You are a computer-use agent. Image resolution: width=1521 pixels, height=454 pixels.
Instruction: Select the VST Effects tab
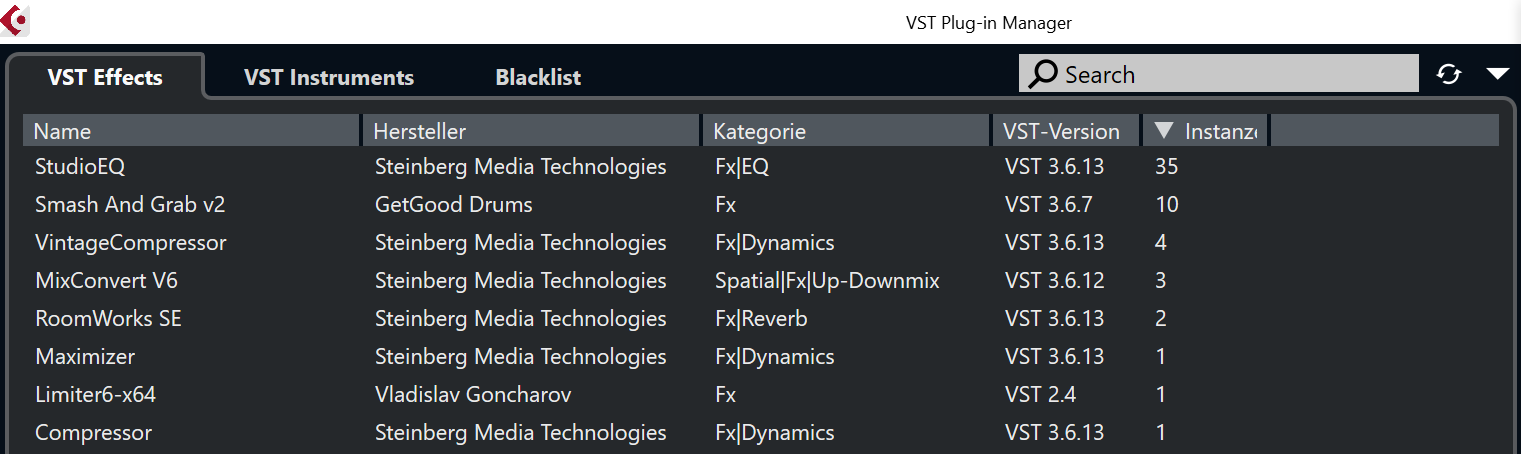pos(105,77)
